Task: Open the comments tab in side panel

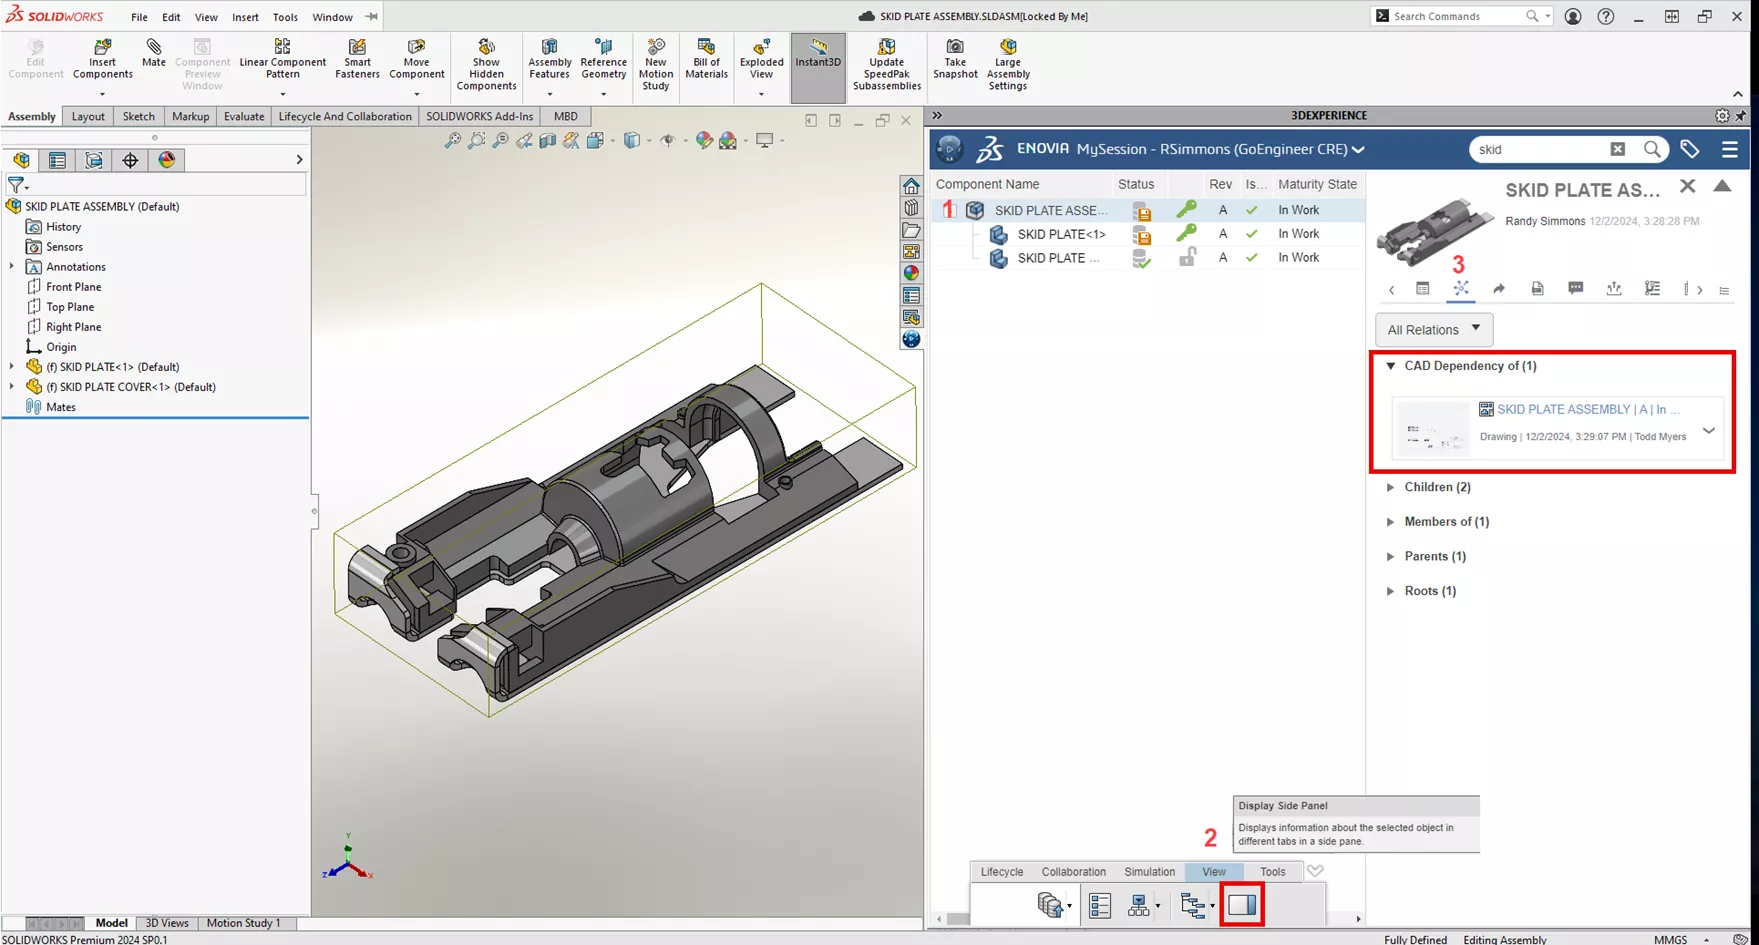Action: coord(1576,289)
